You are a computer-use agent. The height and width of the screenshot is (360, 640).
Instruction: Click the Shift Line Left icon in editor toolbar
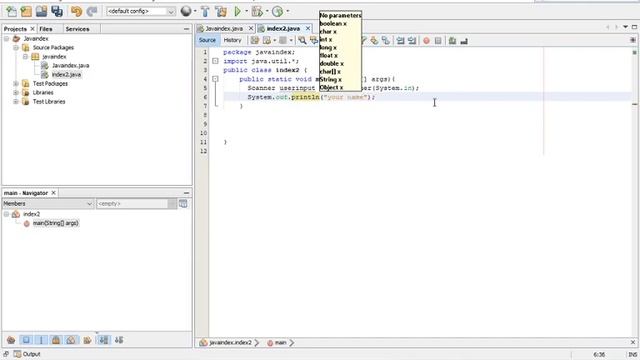coord(400,40)
